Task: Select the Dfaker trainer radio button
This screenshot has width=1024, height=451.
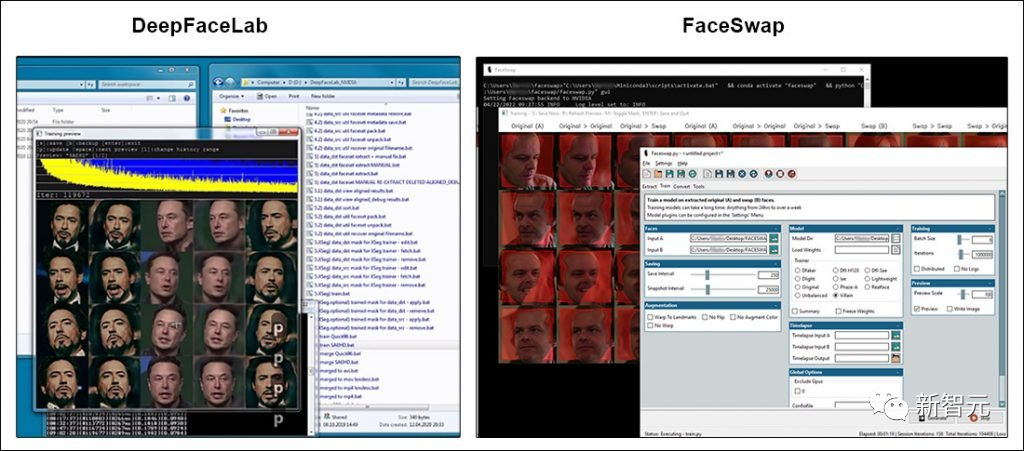Action: 797,270
